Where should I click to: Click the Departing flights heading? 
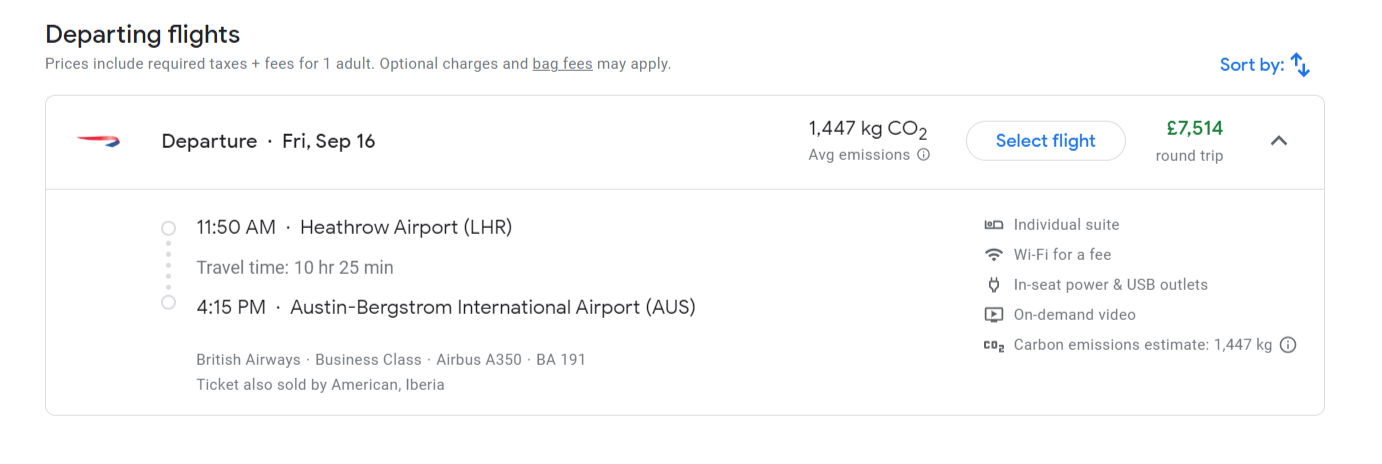tap(143, 34)
